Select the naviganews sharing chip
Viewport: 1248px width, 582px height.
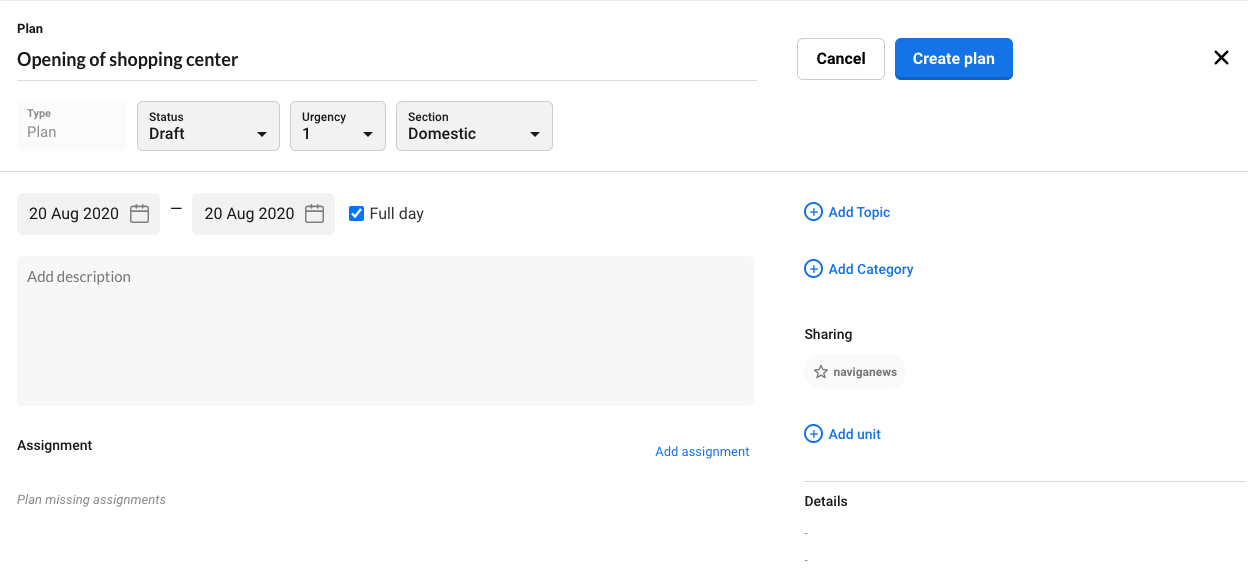coord(855,371)
